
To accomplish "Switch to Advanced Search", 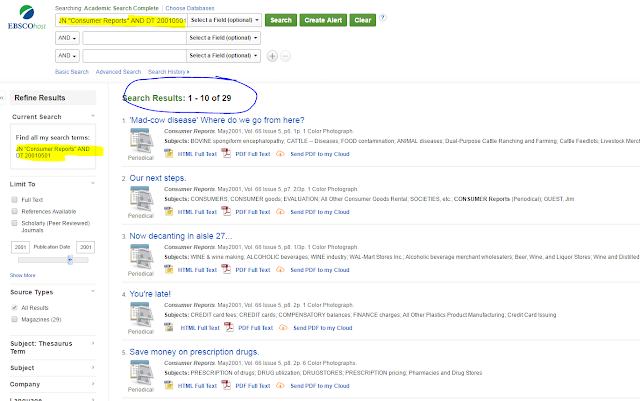I will click(118, 72).
